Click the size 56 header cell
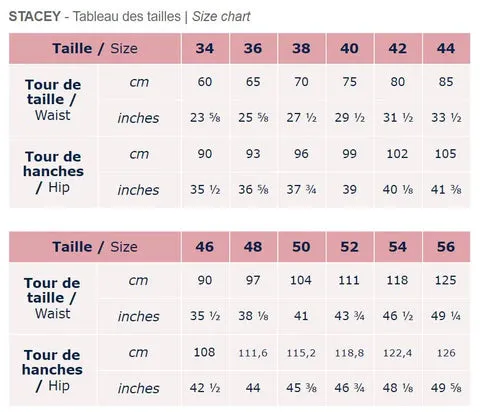This screenshot has width=480, height=412. pos(446,247)
